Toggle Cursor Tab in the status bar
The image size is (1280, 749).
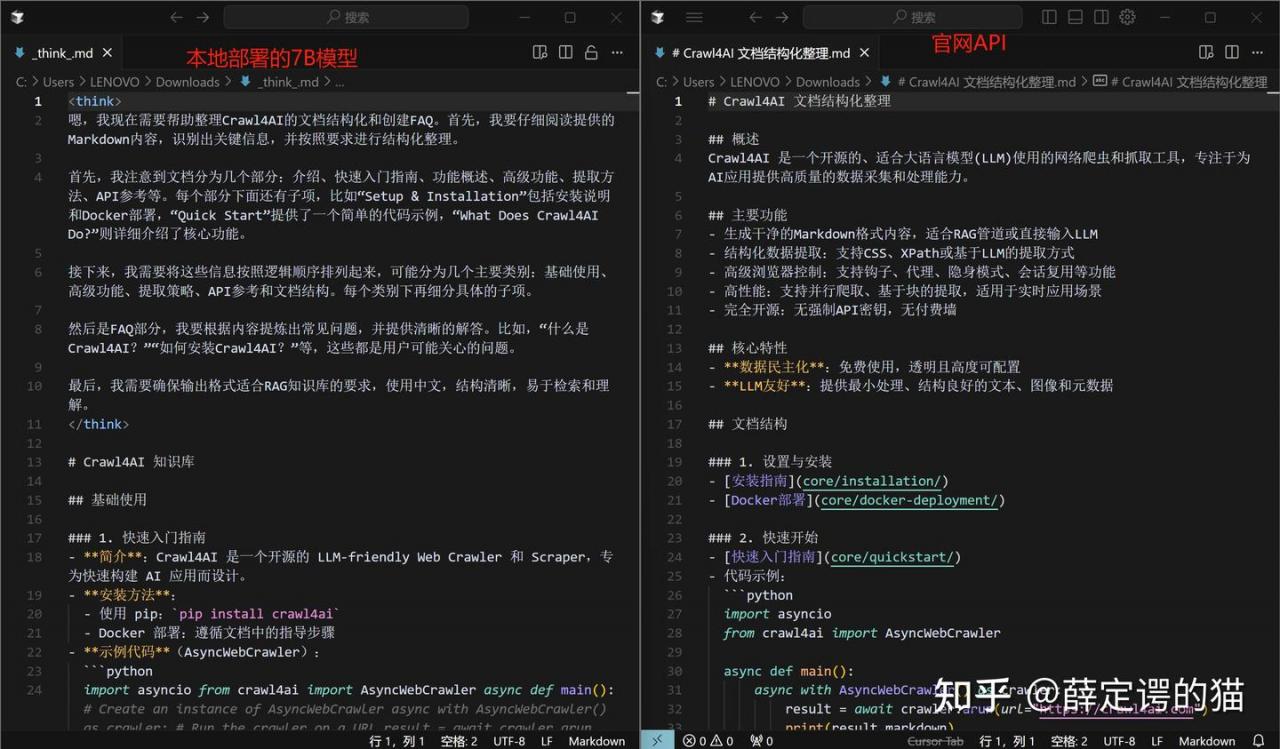[x=935, y=741]
